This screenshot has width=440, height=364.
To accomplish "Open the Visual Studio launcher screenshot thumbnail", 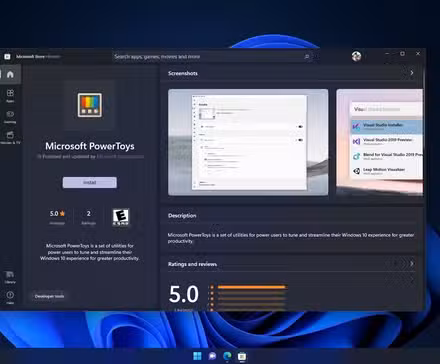I will point(380,142).
